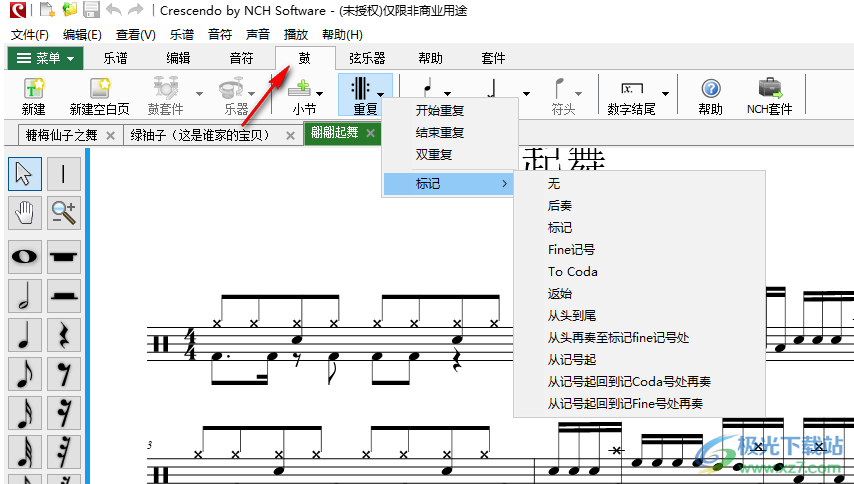The image size is (854, 484).
Task: Click the Open folder icon in title bar
Action: [70, 9]
